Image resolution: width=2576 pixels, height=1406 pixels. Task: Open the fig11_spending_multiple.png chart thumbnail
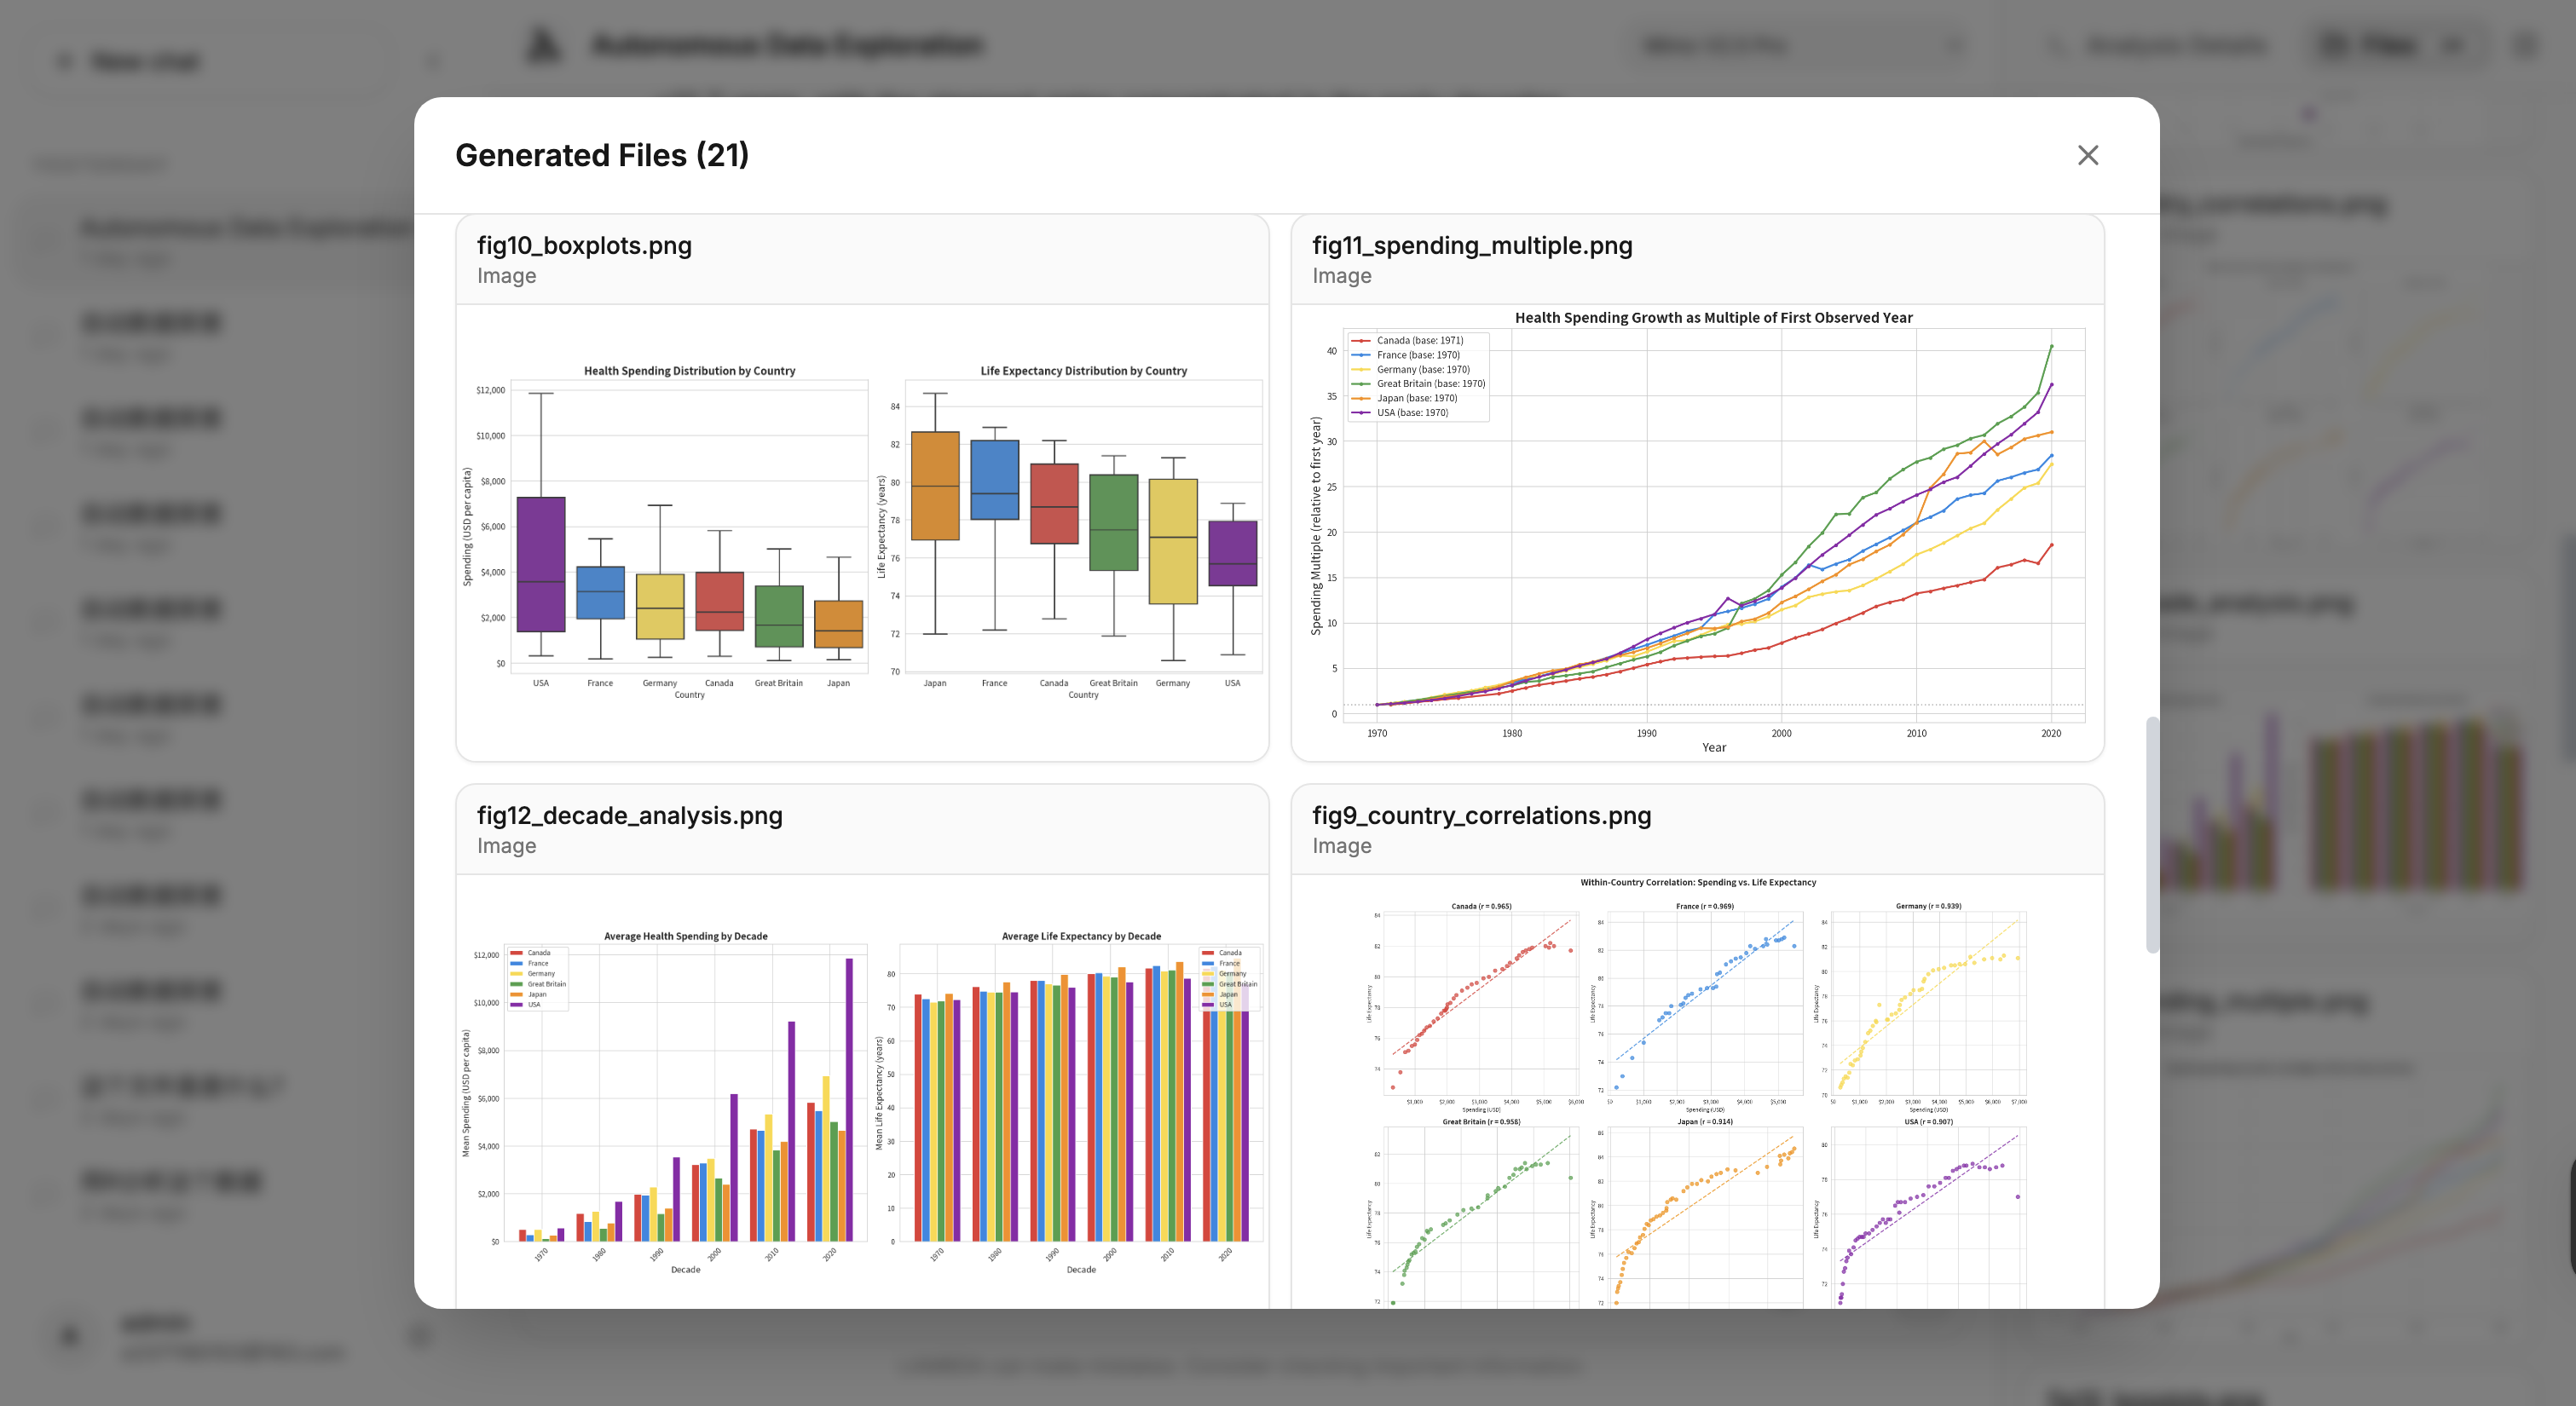(x=1697, y=532)
